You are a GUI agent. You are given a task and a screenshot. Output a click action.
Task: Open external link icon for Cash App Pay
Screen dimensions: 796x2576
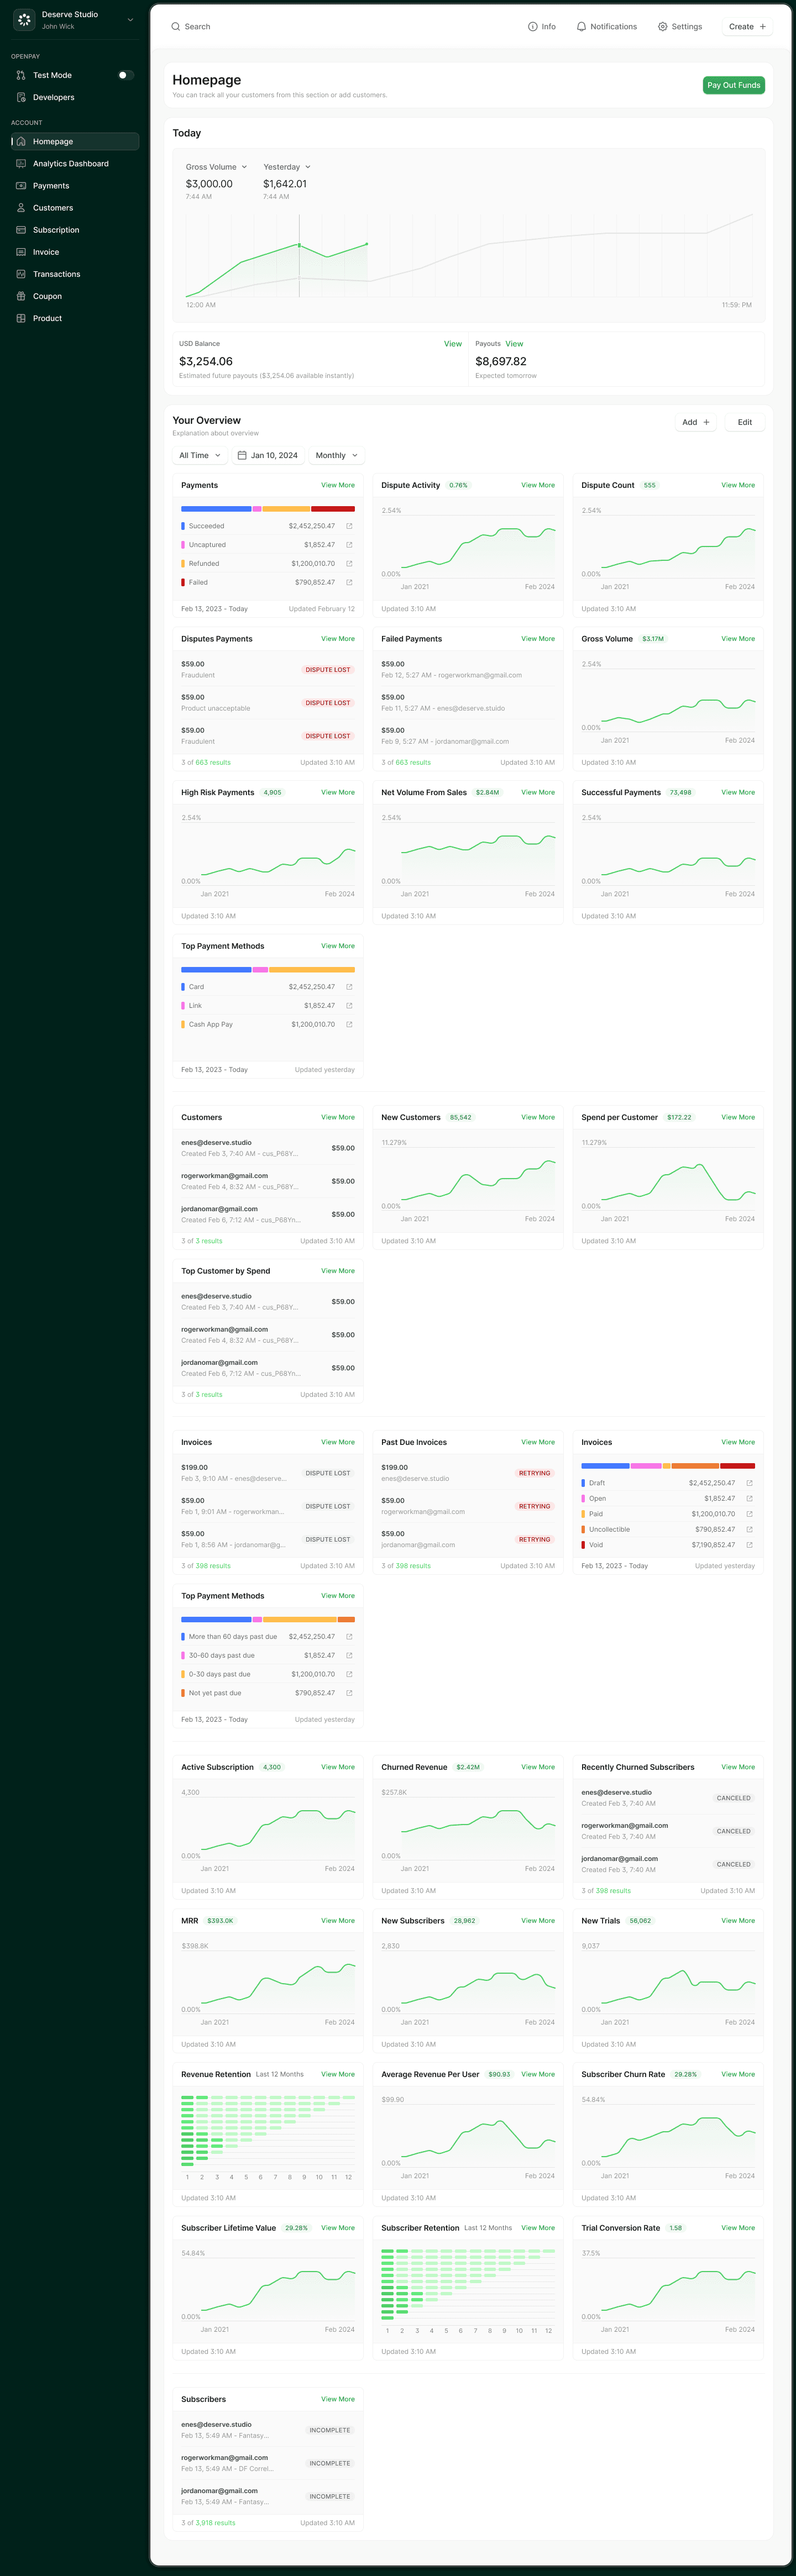coord(349,1024)
